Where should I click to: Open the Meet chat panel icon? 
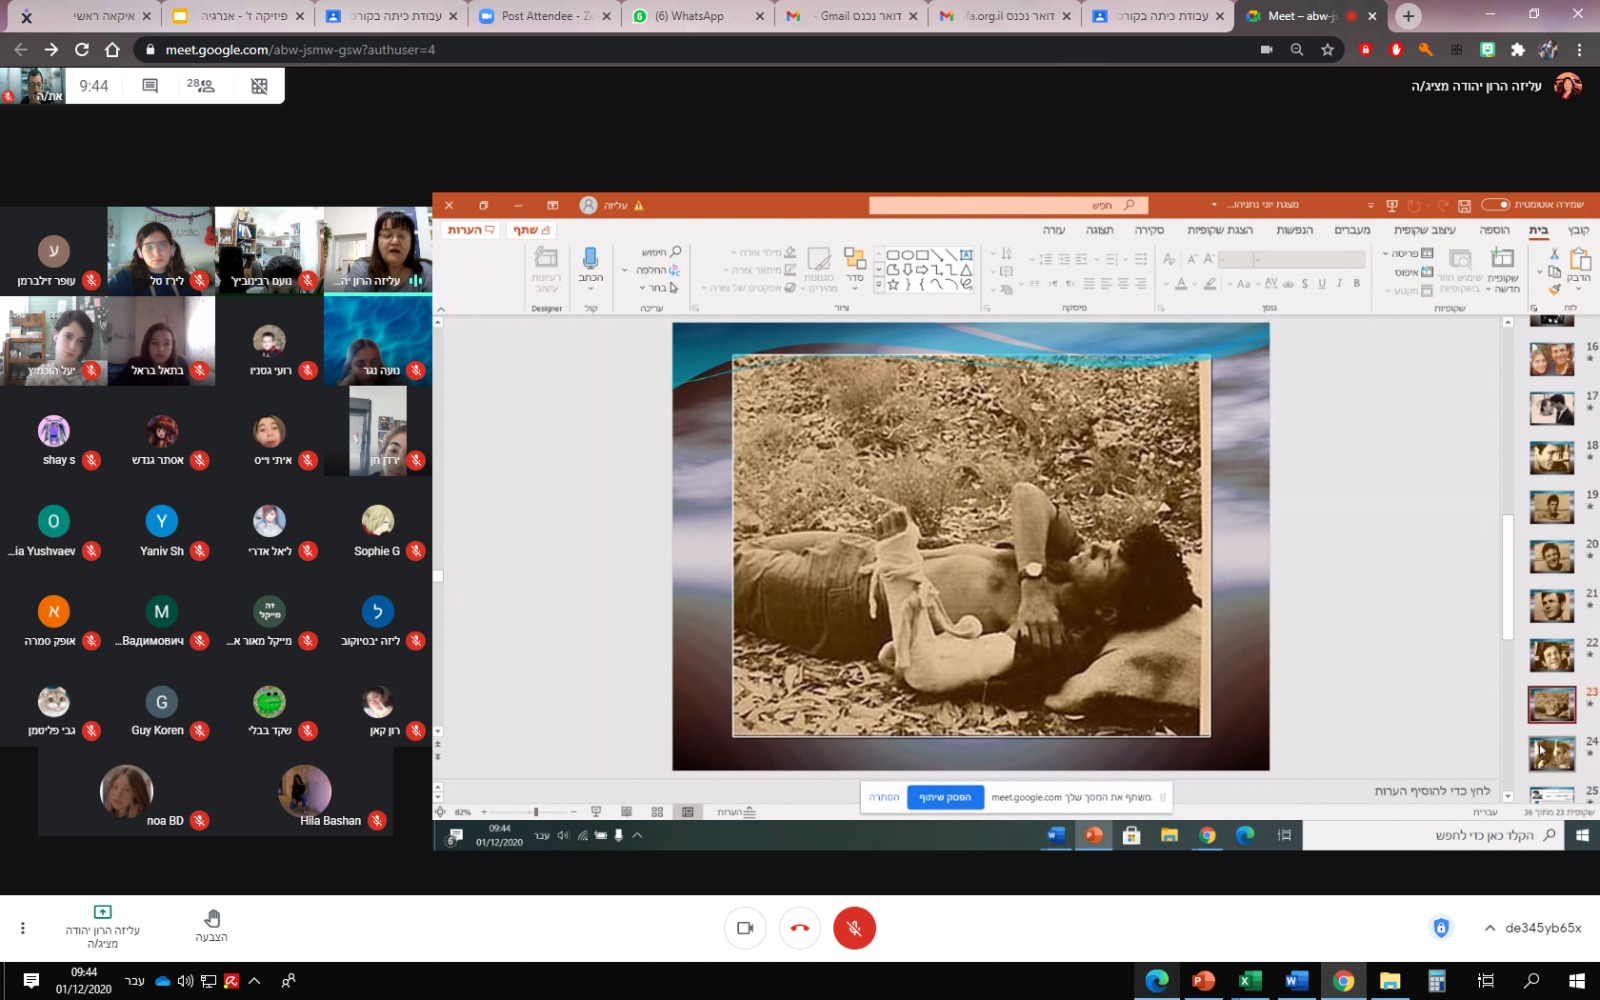click(x=150, y=86)
